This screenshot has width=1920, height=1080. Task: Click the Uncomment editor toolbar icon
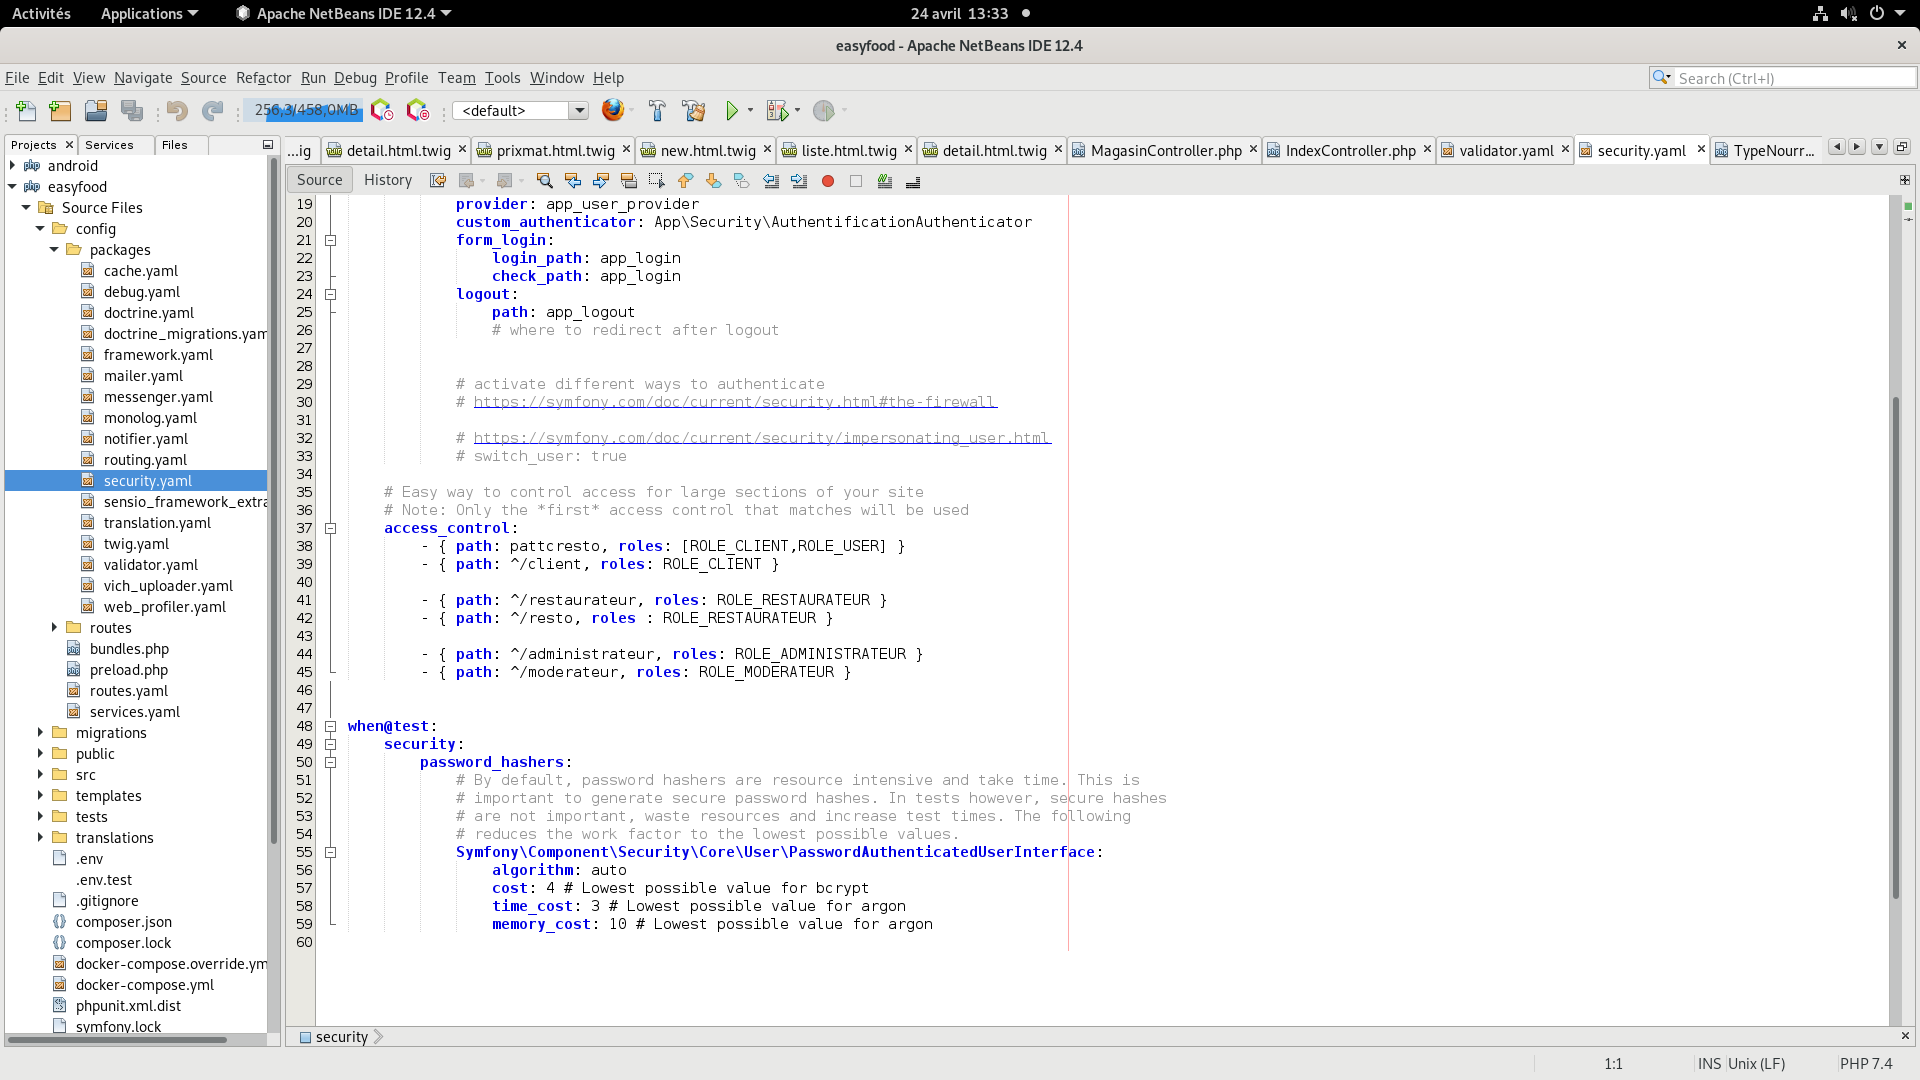(913, 181)
